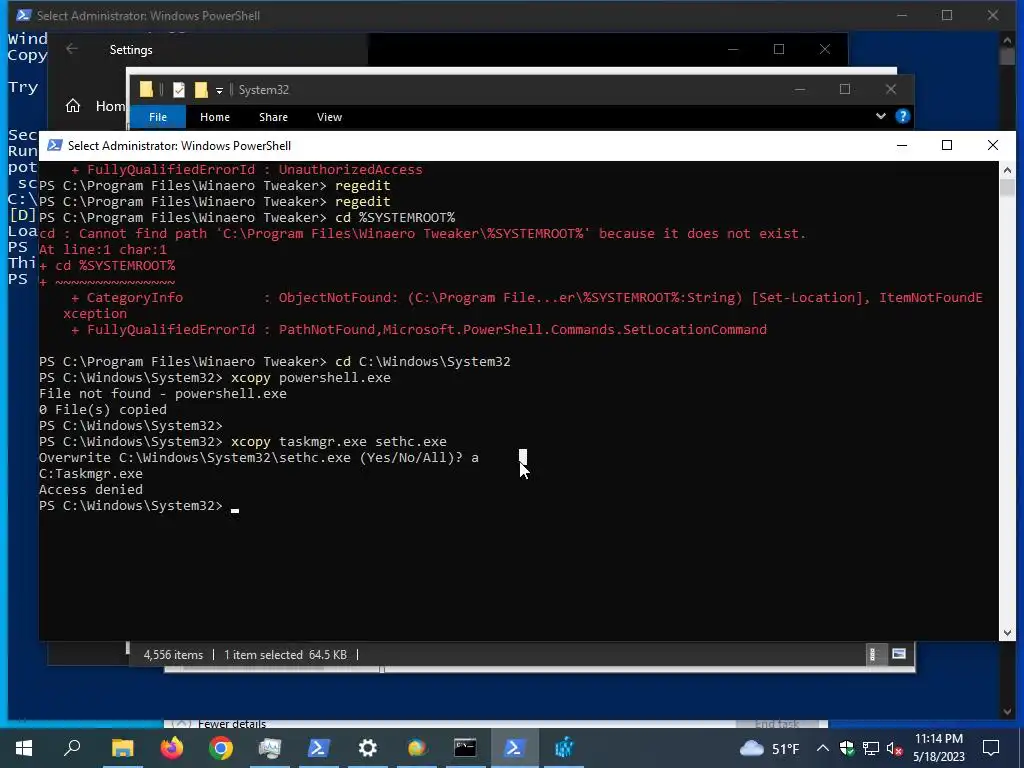Click scroll-down arrow of back PowerShell window

1008,712
